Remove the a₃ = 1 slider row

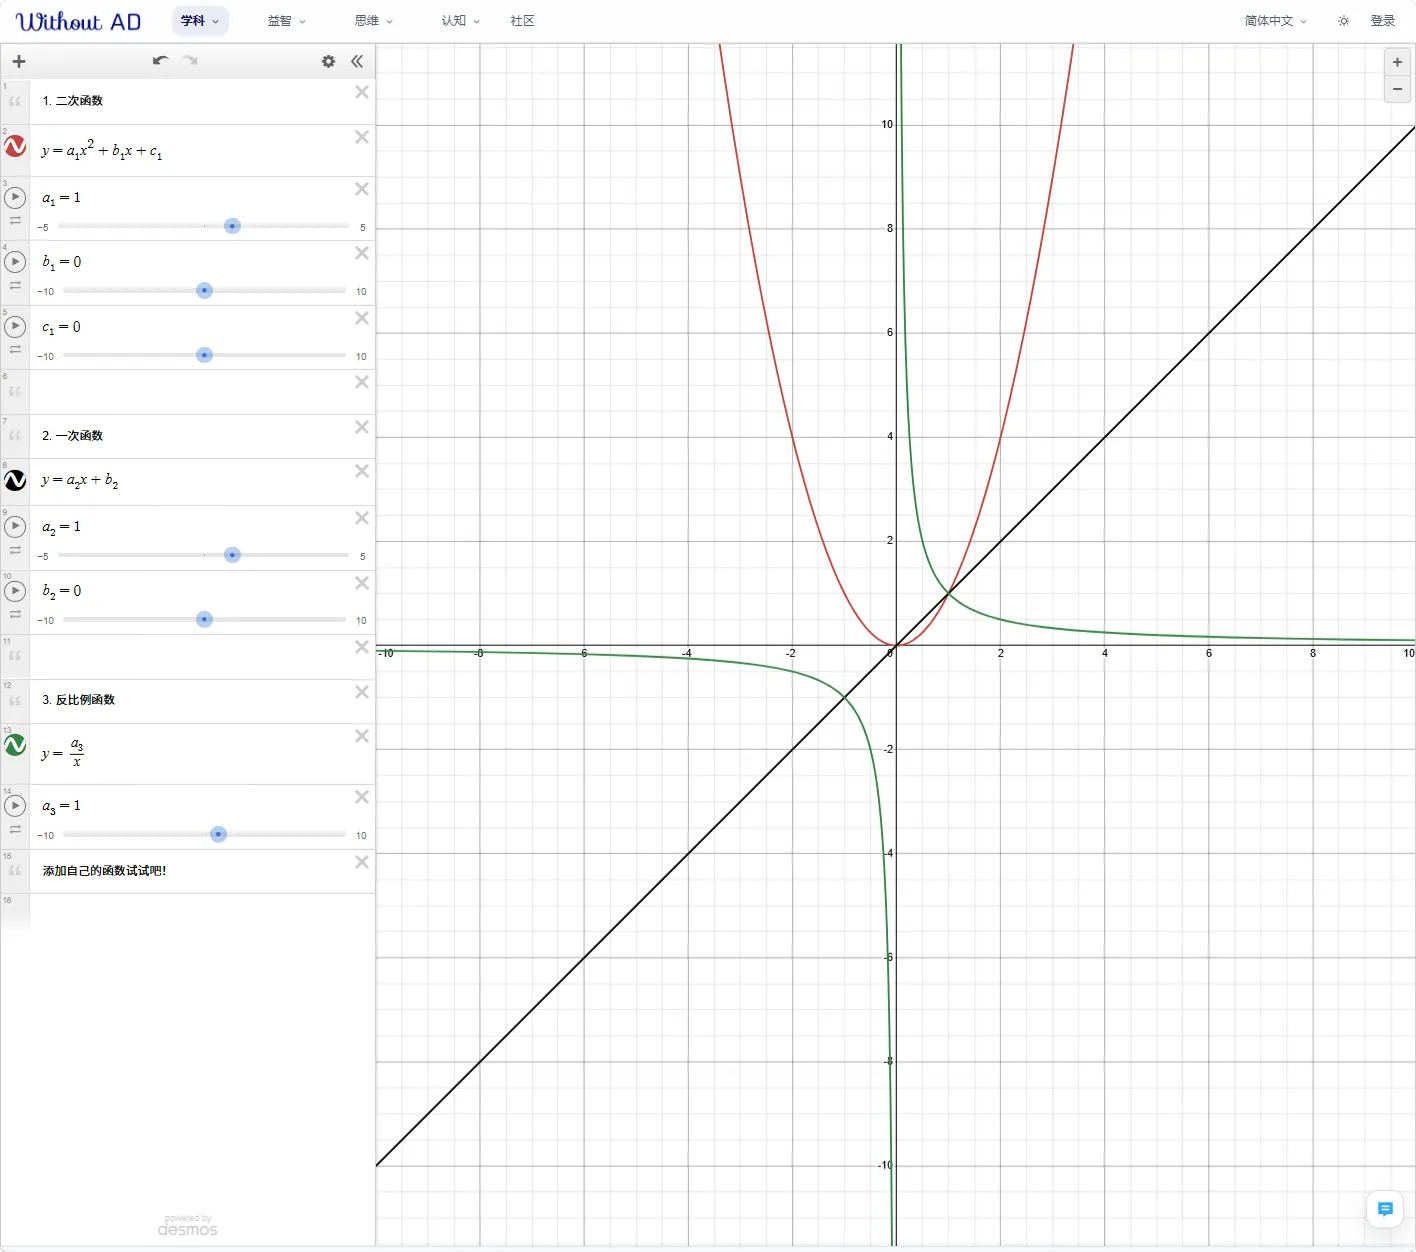pos(362,797)
